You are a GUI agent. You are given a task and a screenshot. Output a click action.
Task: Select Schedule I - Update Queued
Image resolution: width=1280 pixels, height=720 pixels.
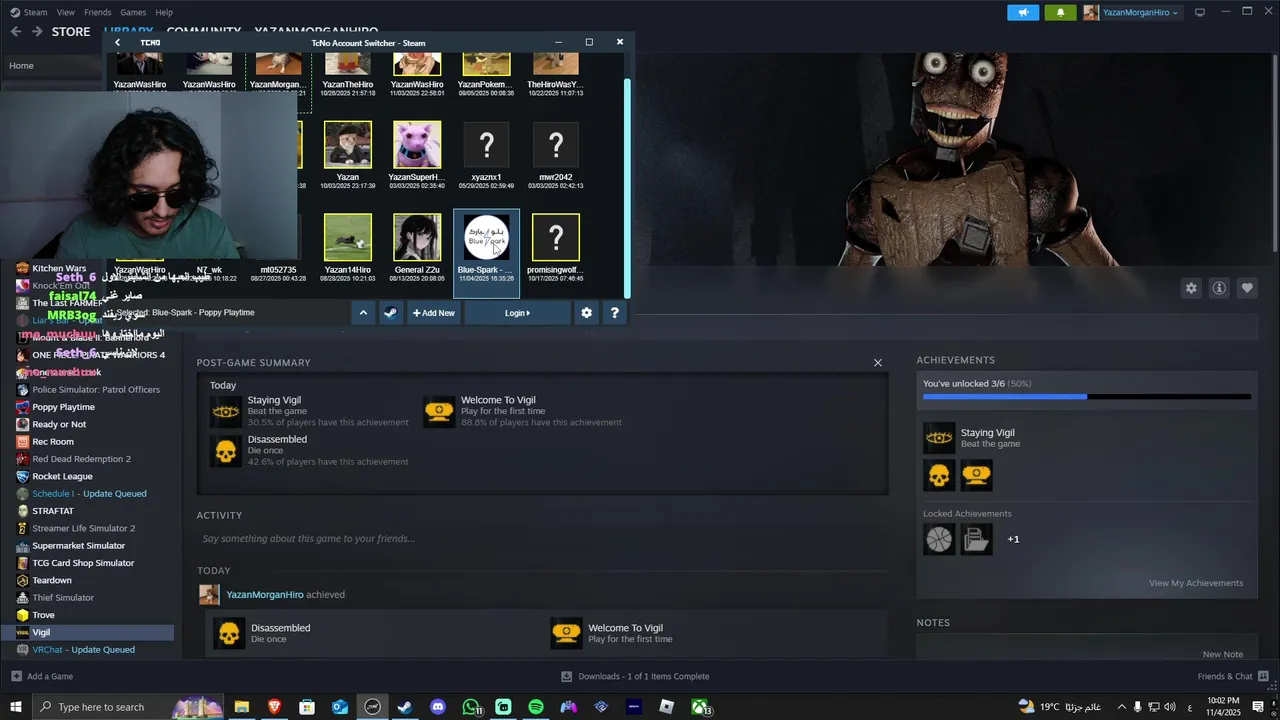(x=88, y=494)
